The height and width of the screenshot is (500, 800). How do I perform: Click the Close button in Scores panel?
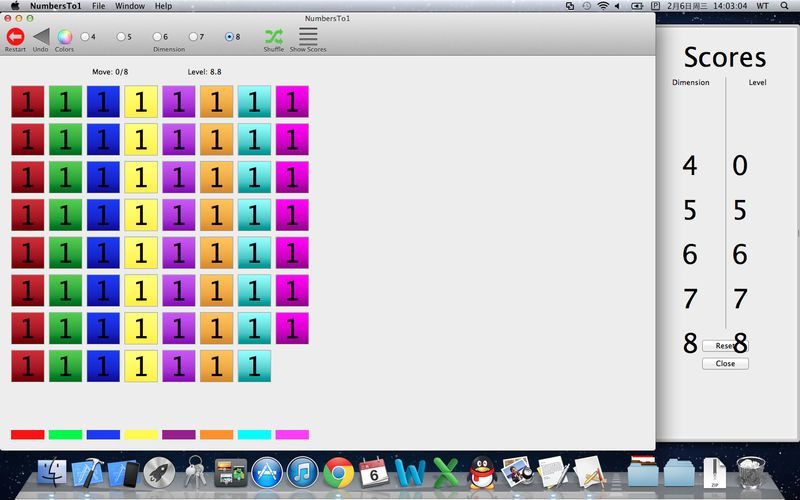tap(725, 363)
